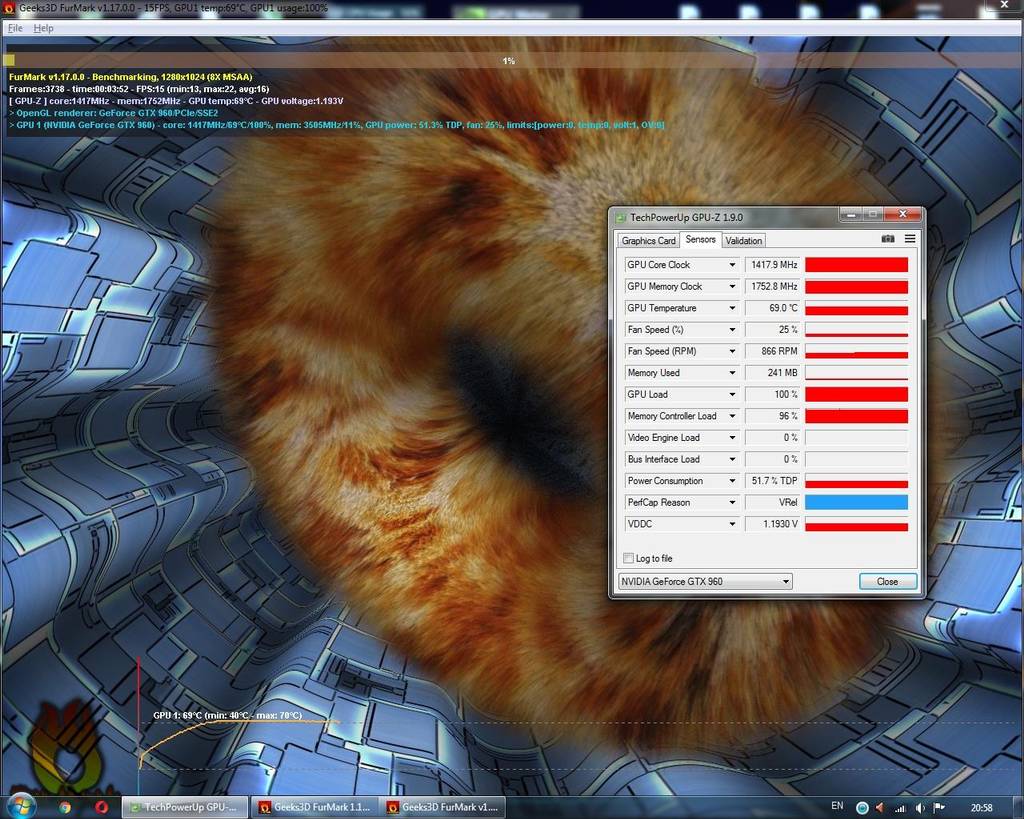The width and height of the screenshot is (1024, 819).
Task: Enable the Log to file checkbox
Action: [628, 558]
